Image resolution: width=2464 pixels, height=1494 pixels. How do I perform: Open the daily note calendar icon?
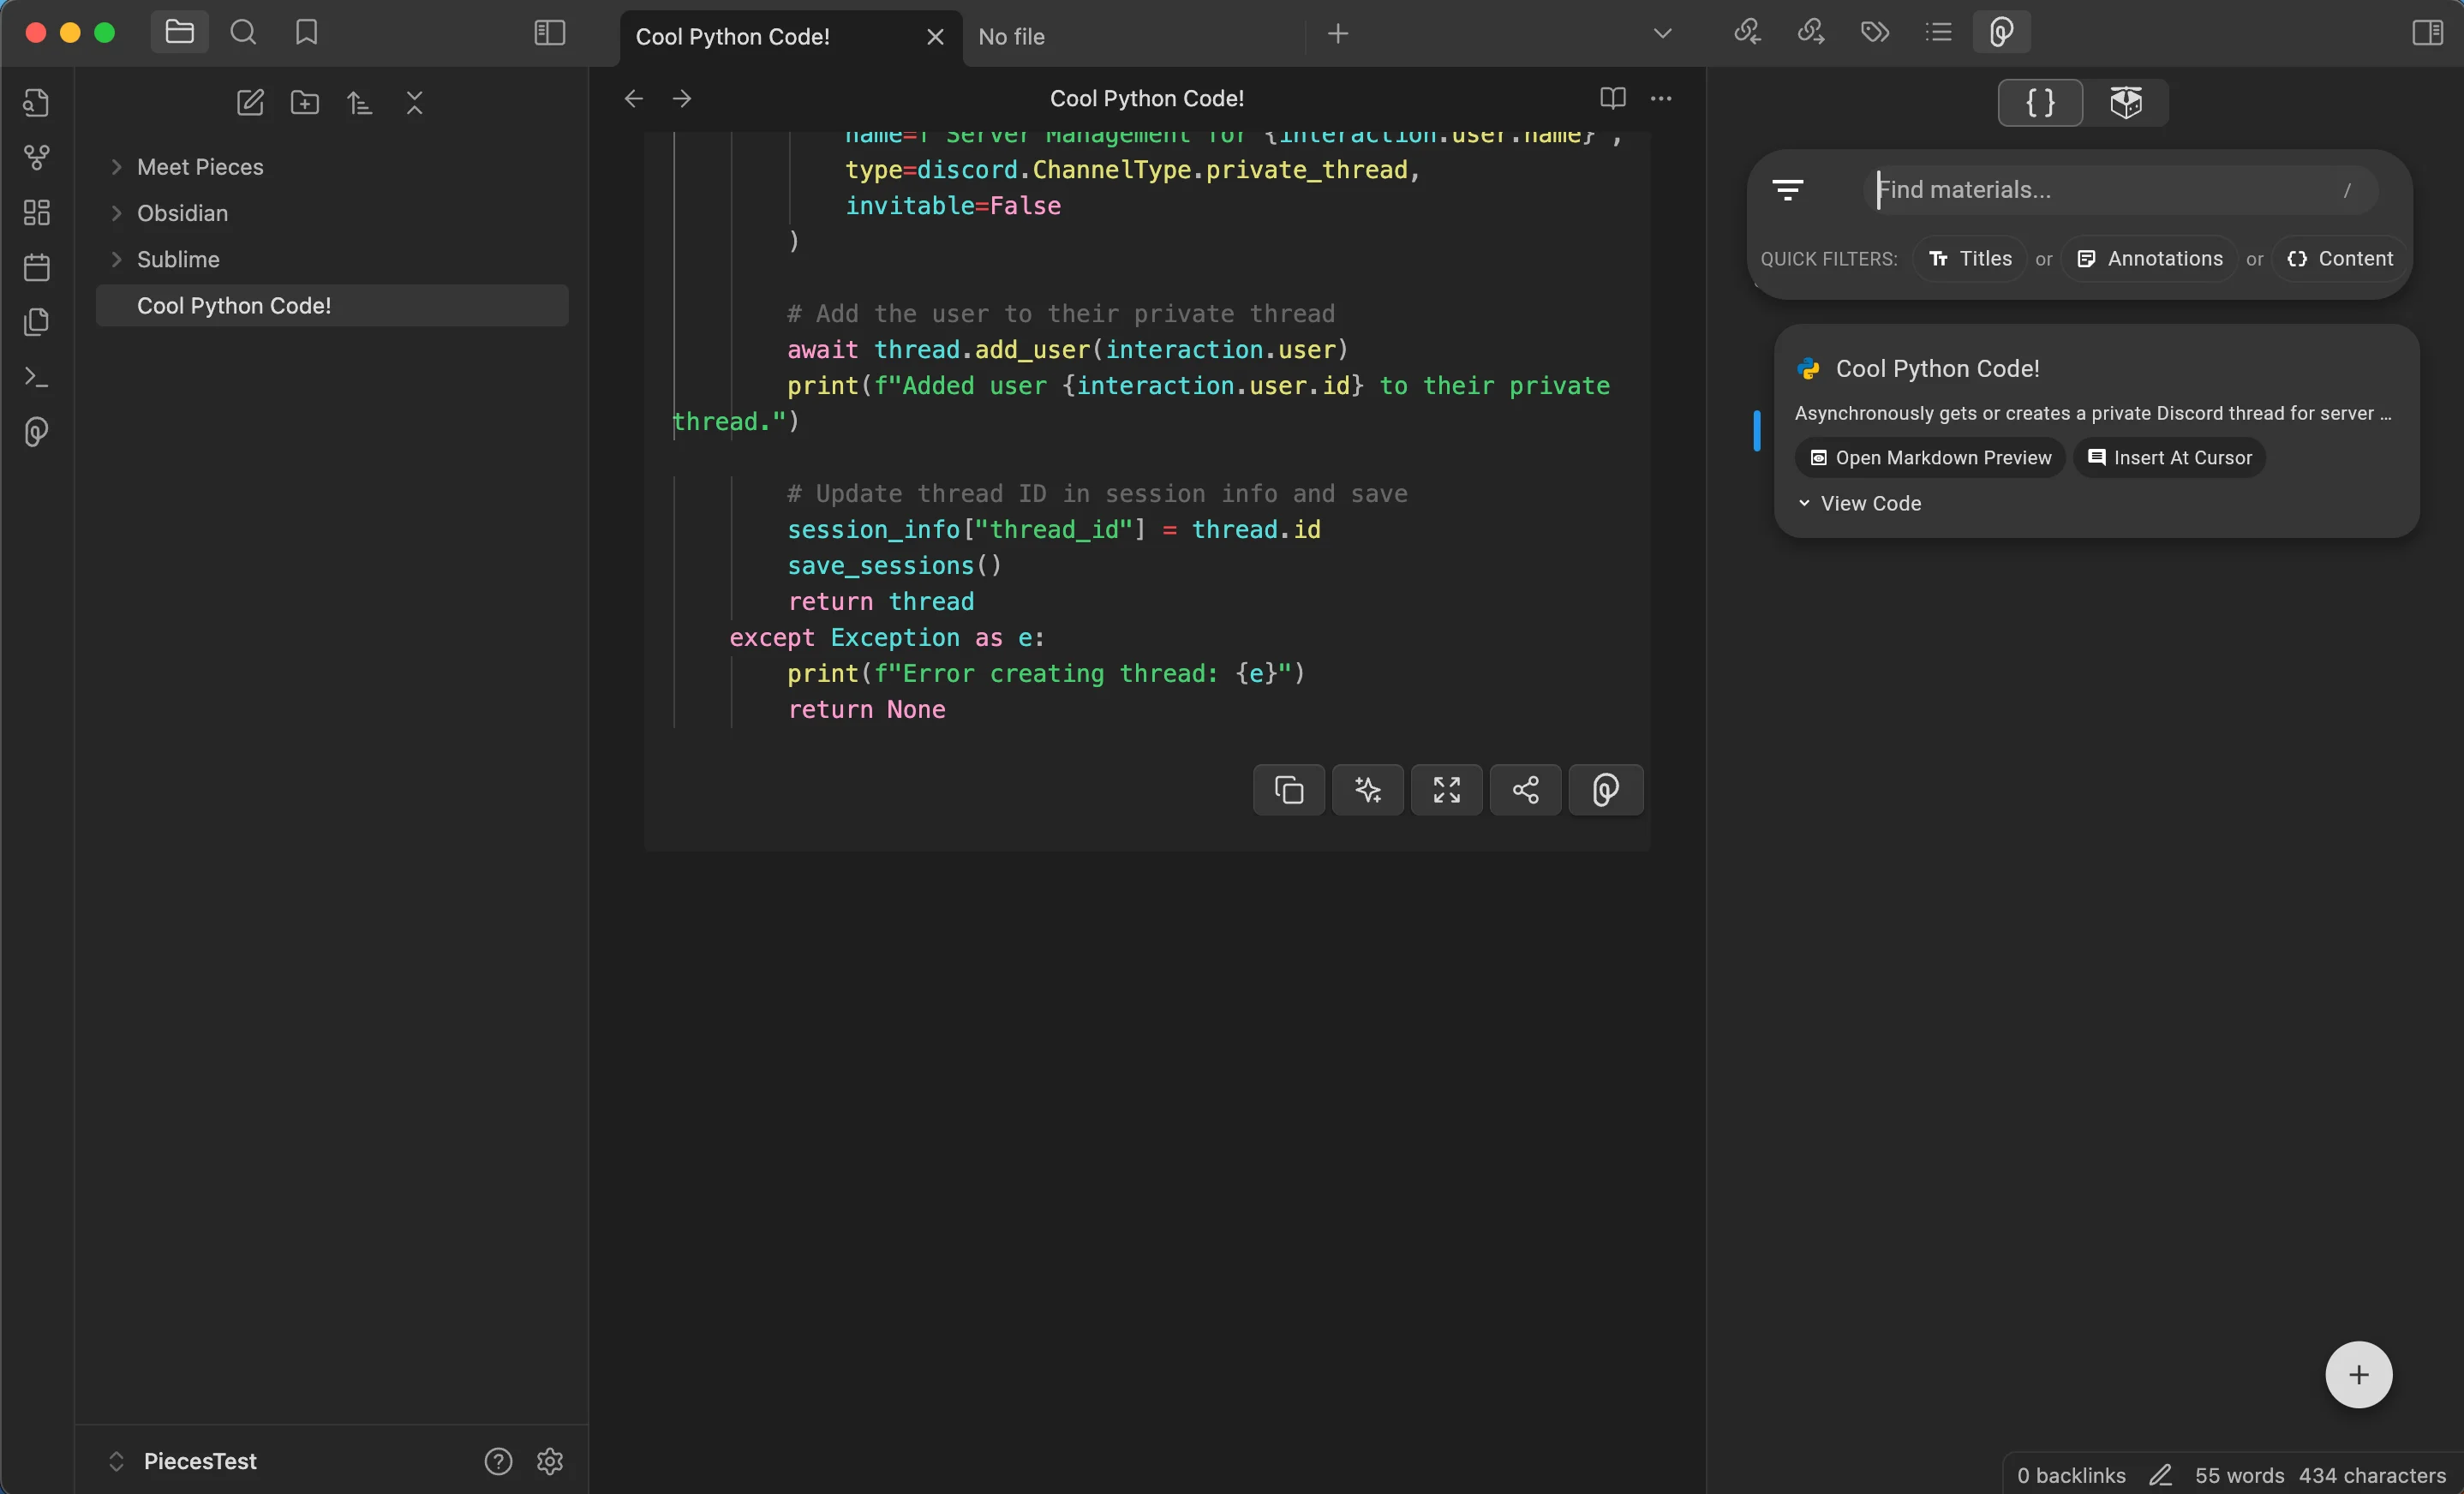click(x=36, y=267)
